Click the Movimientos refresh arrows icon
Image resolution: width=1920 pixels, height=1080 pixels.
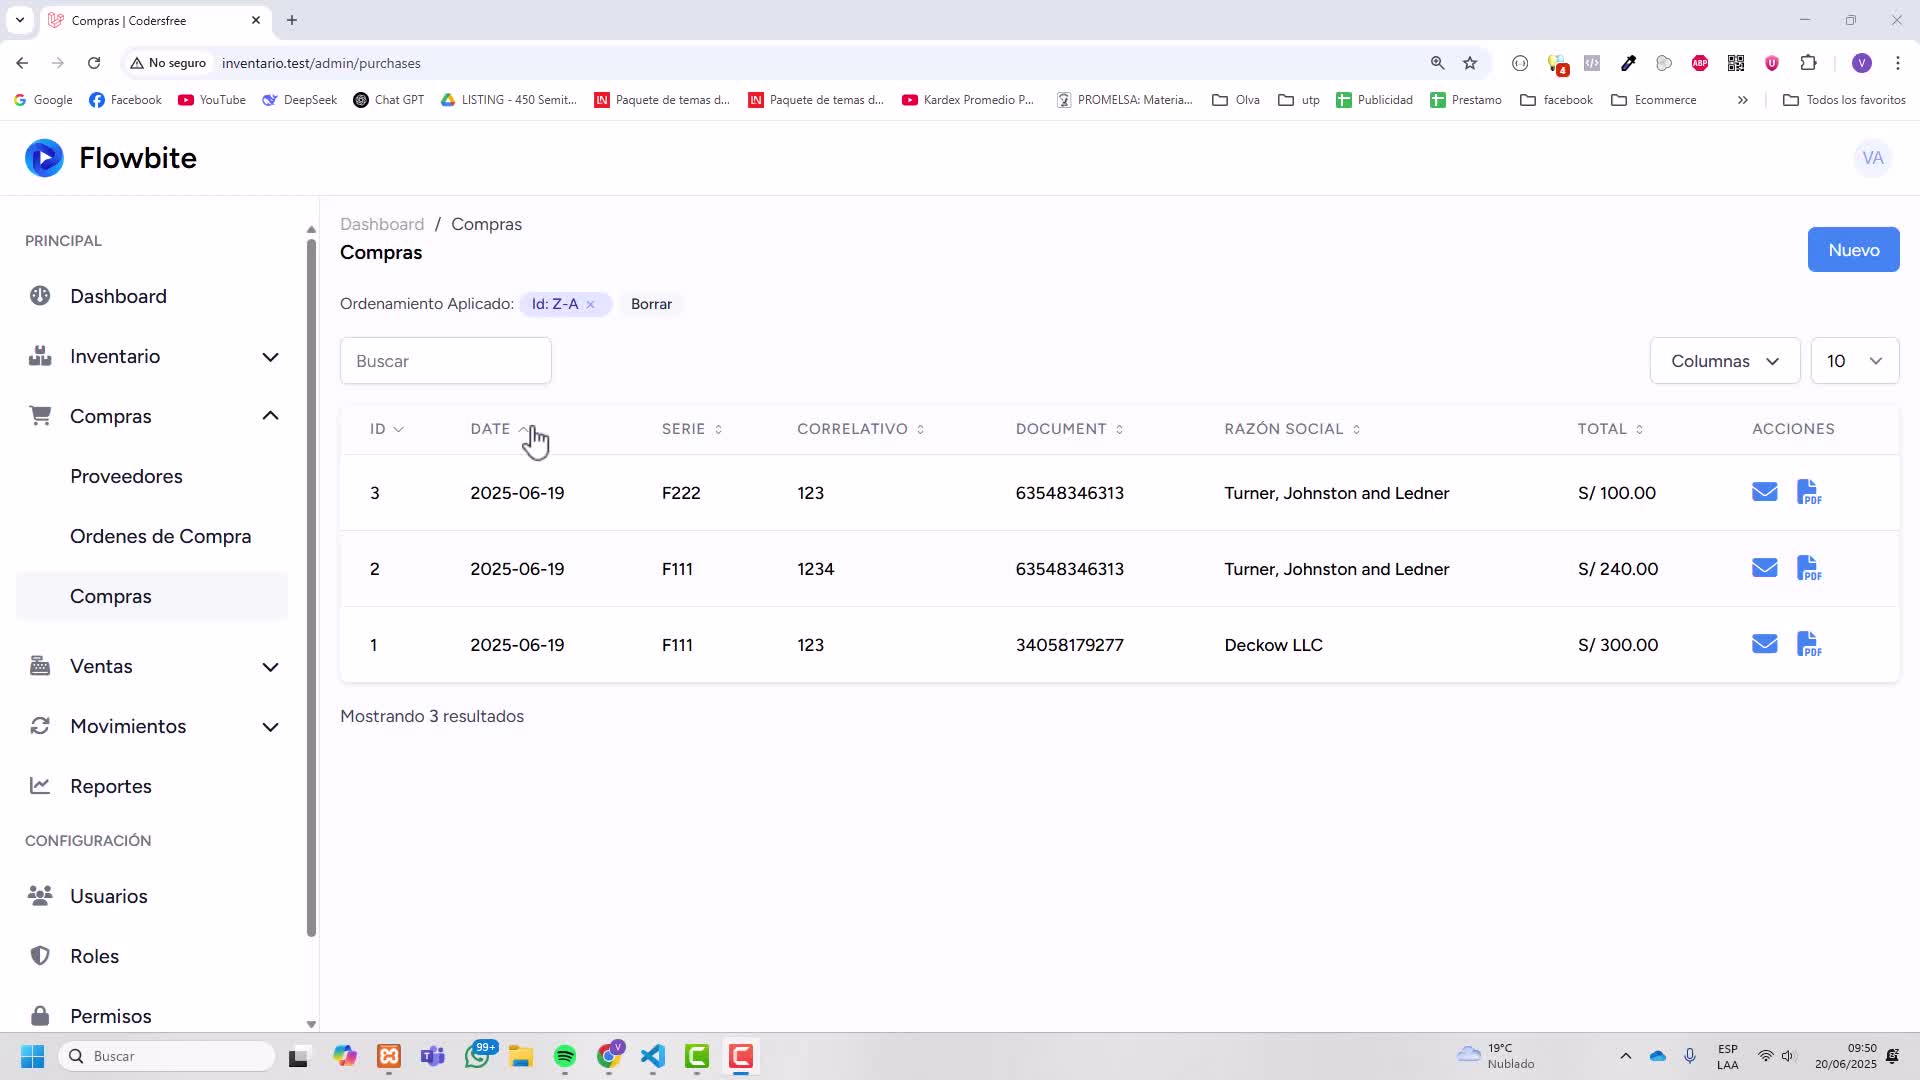click(40, 726)
